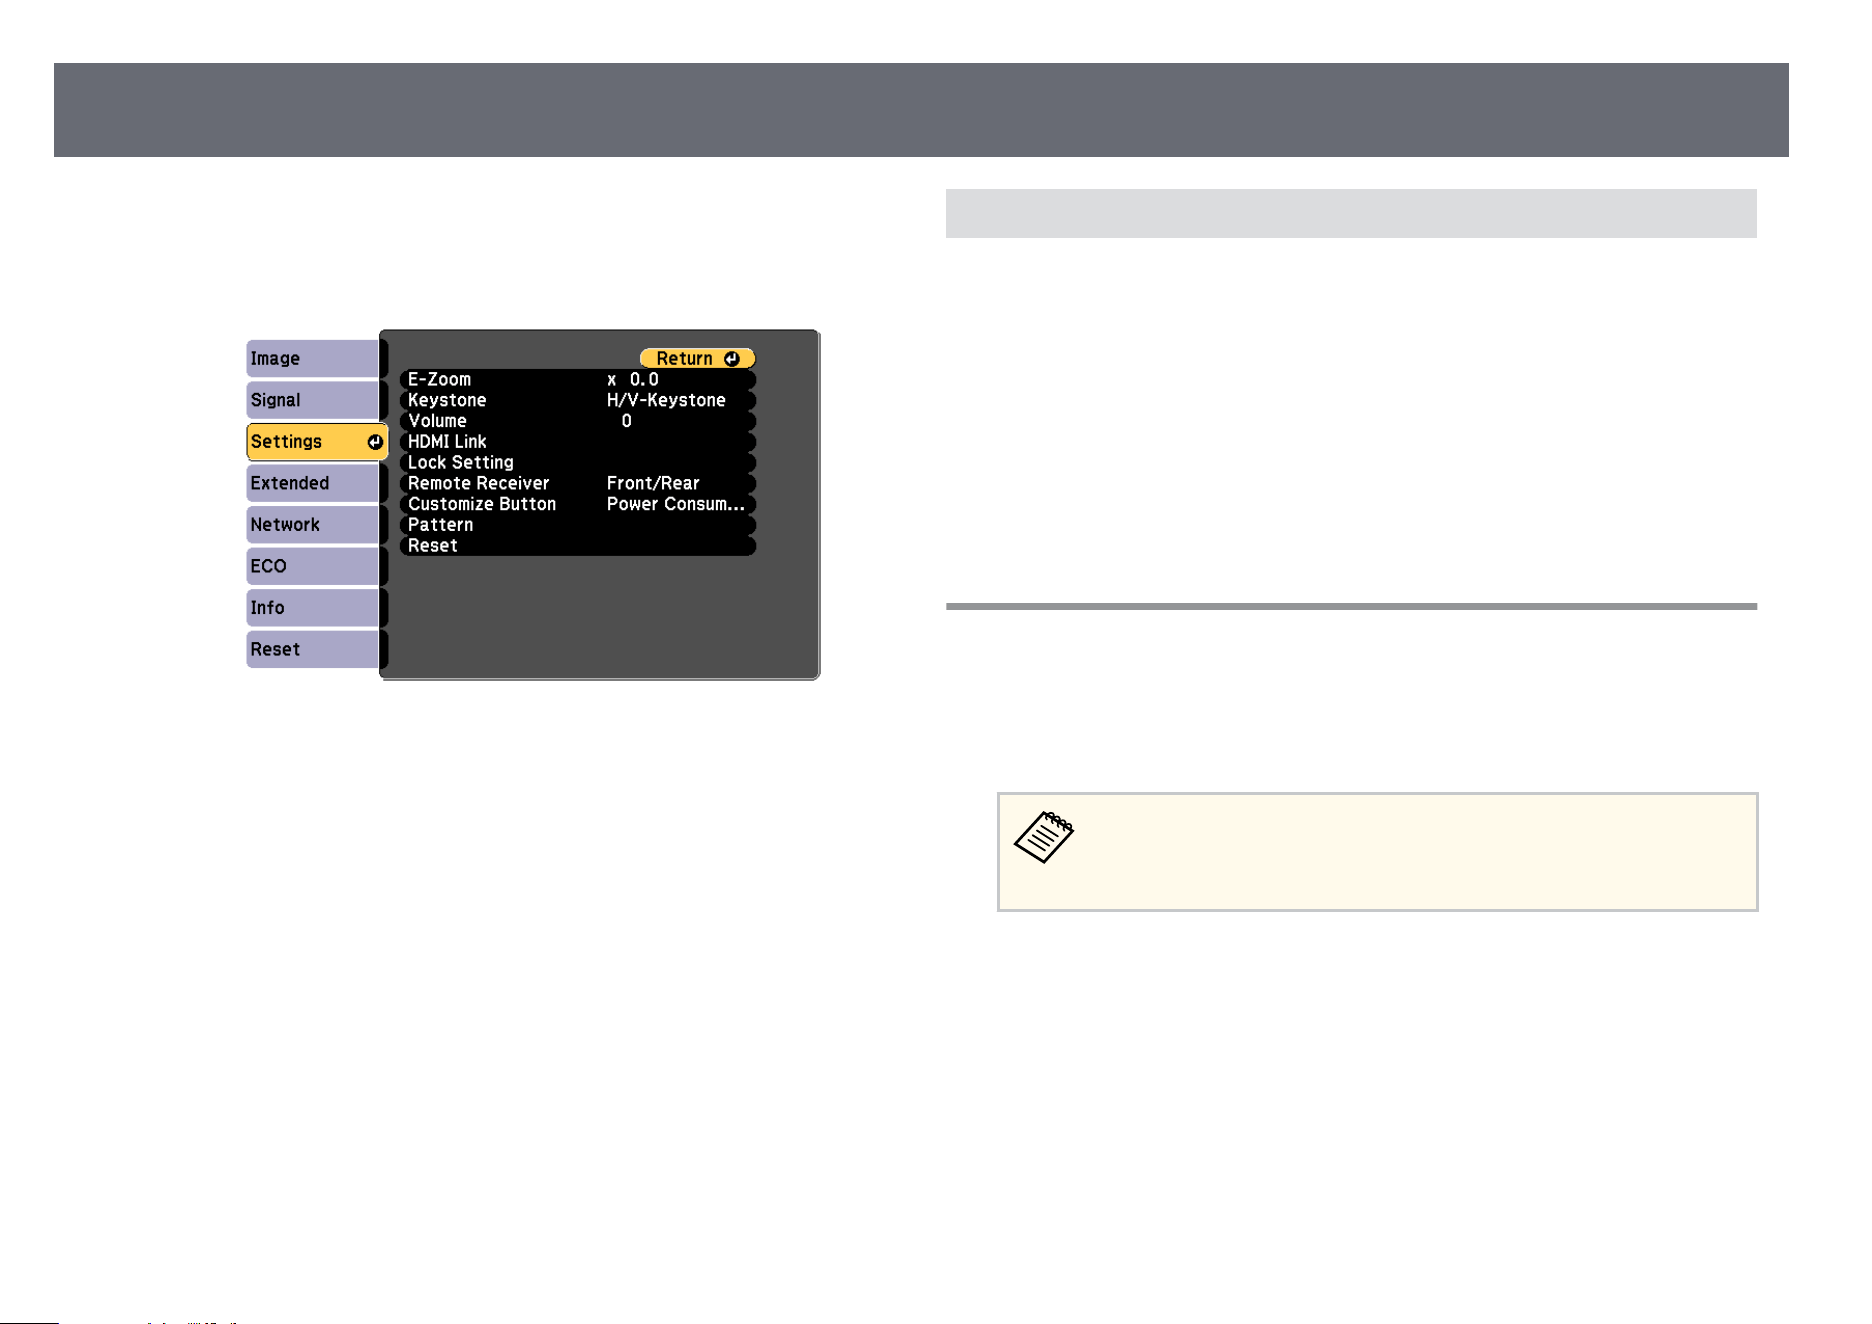Image resolution: width=1872 pixels, height=1324 pixels.
Task: Open the Reset tab in sidebar
Action: pos(314,649)
